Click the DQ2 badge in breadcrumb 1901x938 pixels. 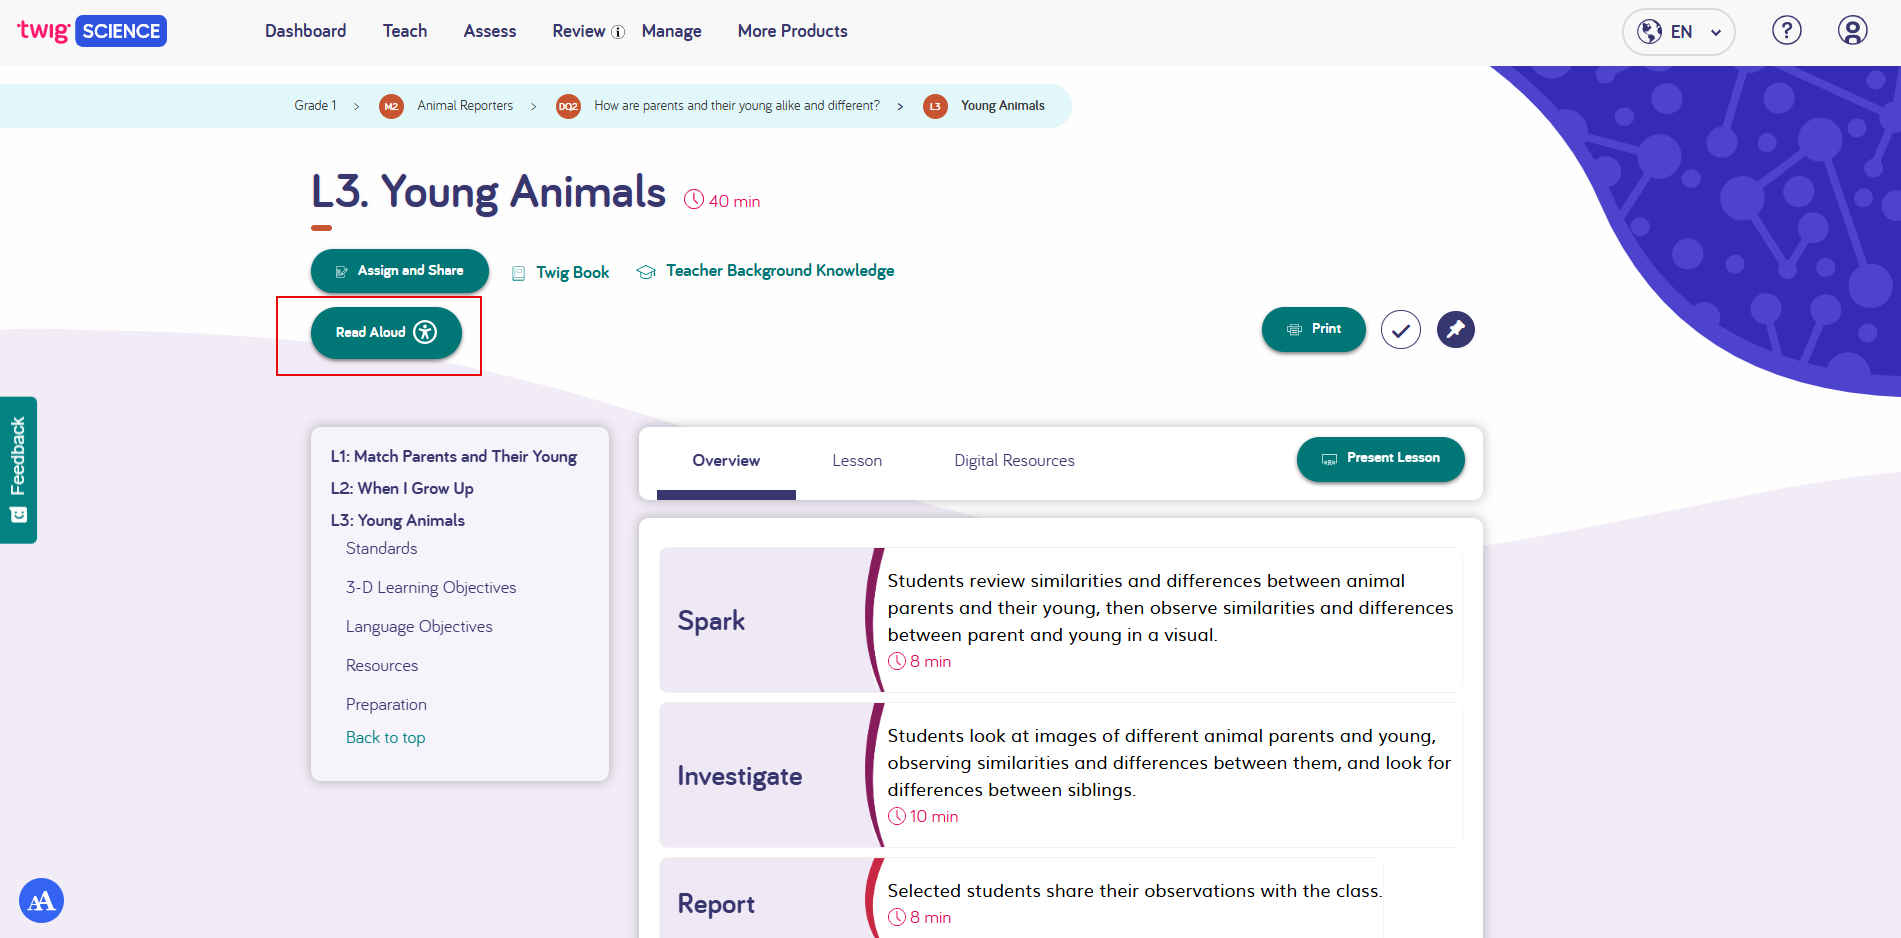click(568, 106)
